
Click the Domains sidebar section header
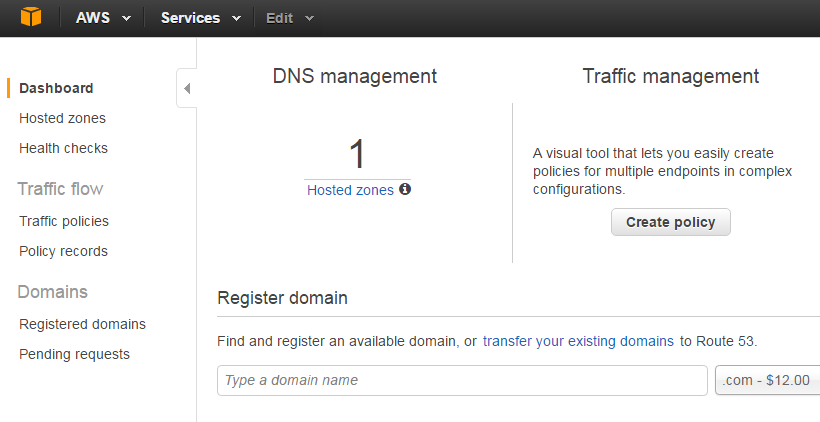coord(52,292)
